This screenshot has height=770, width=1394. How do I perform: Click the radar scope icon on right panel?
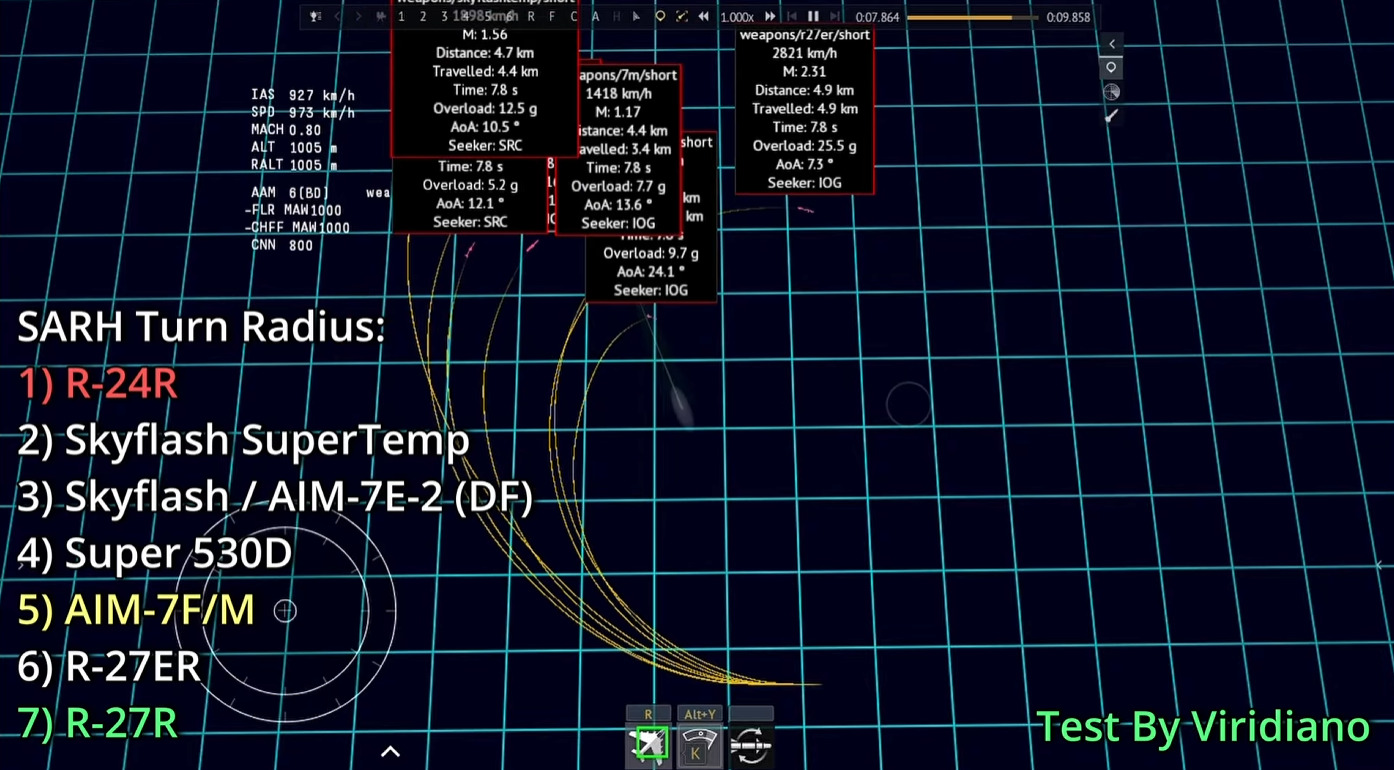click(1111, 92)
